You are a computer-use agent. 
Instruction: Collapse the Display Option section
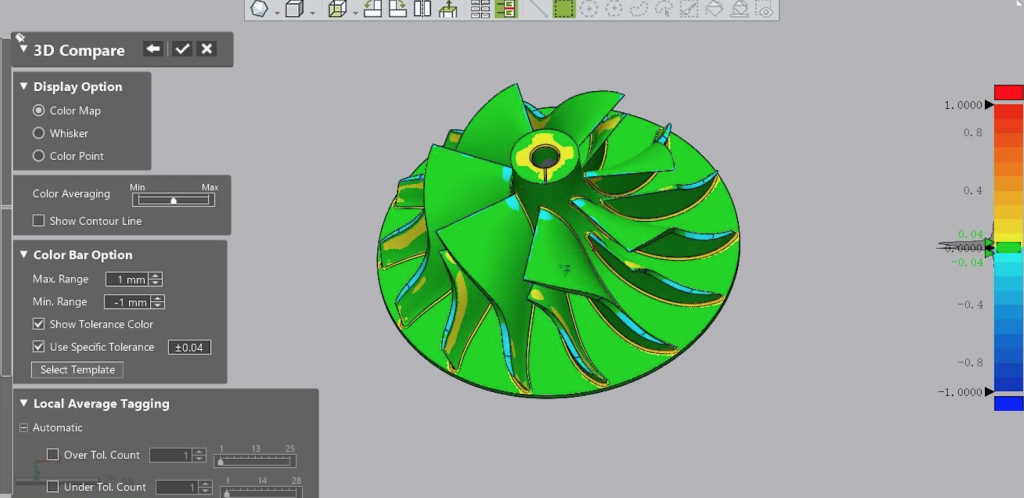click(24, 87)
